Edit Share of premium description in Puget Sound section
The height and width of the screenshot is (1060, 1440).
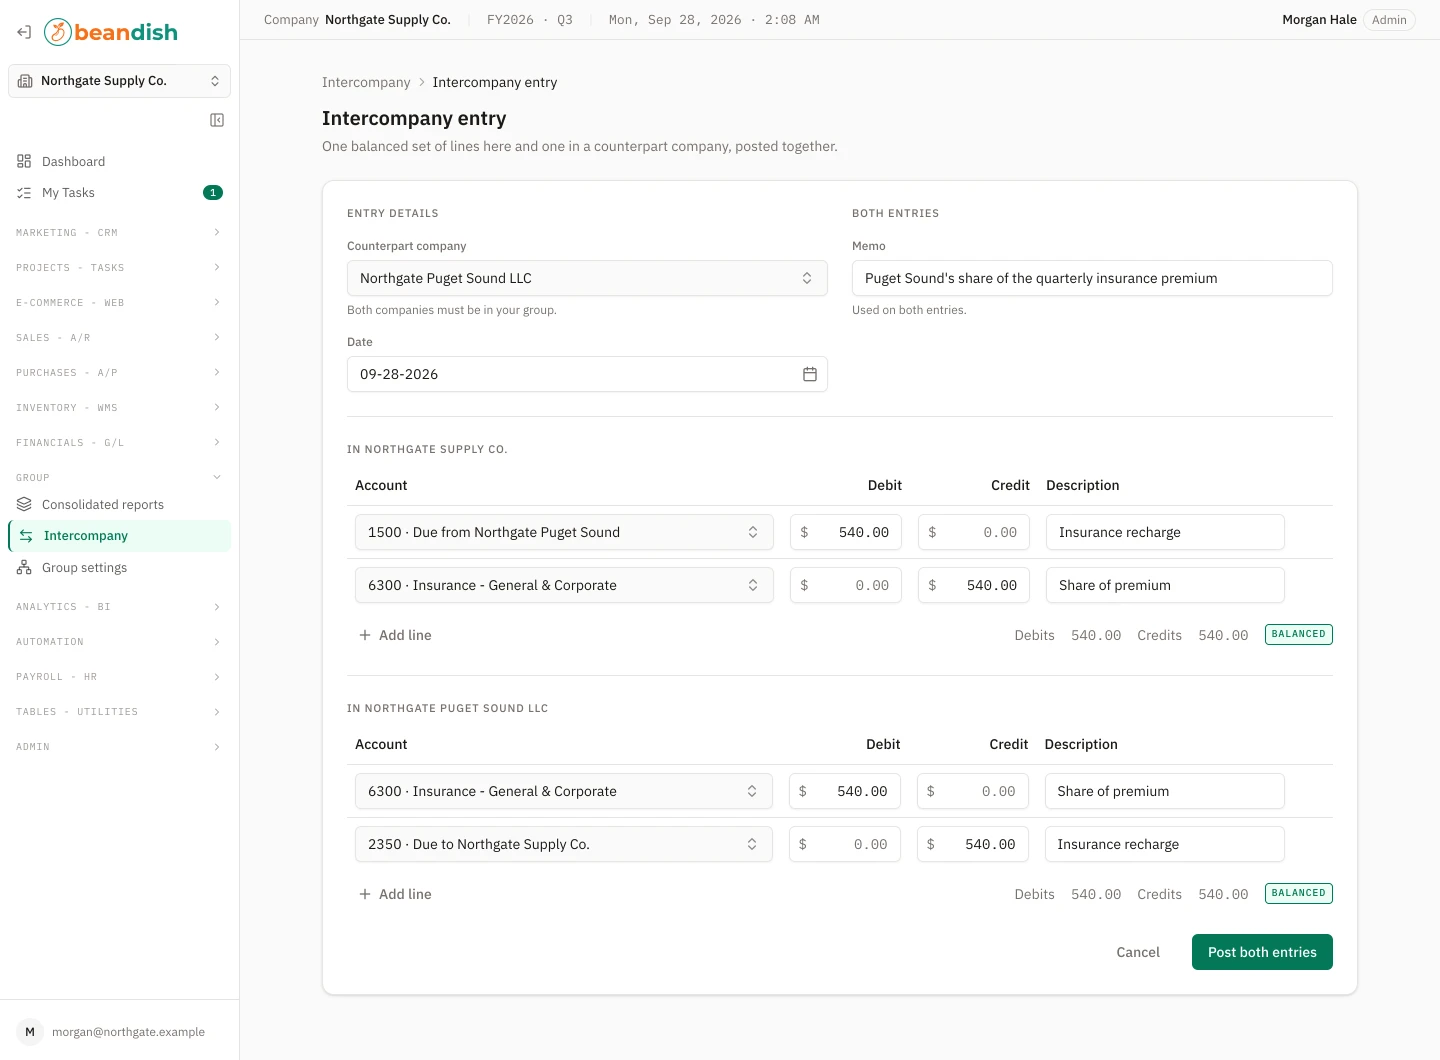(1164, 791)
